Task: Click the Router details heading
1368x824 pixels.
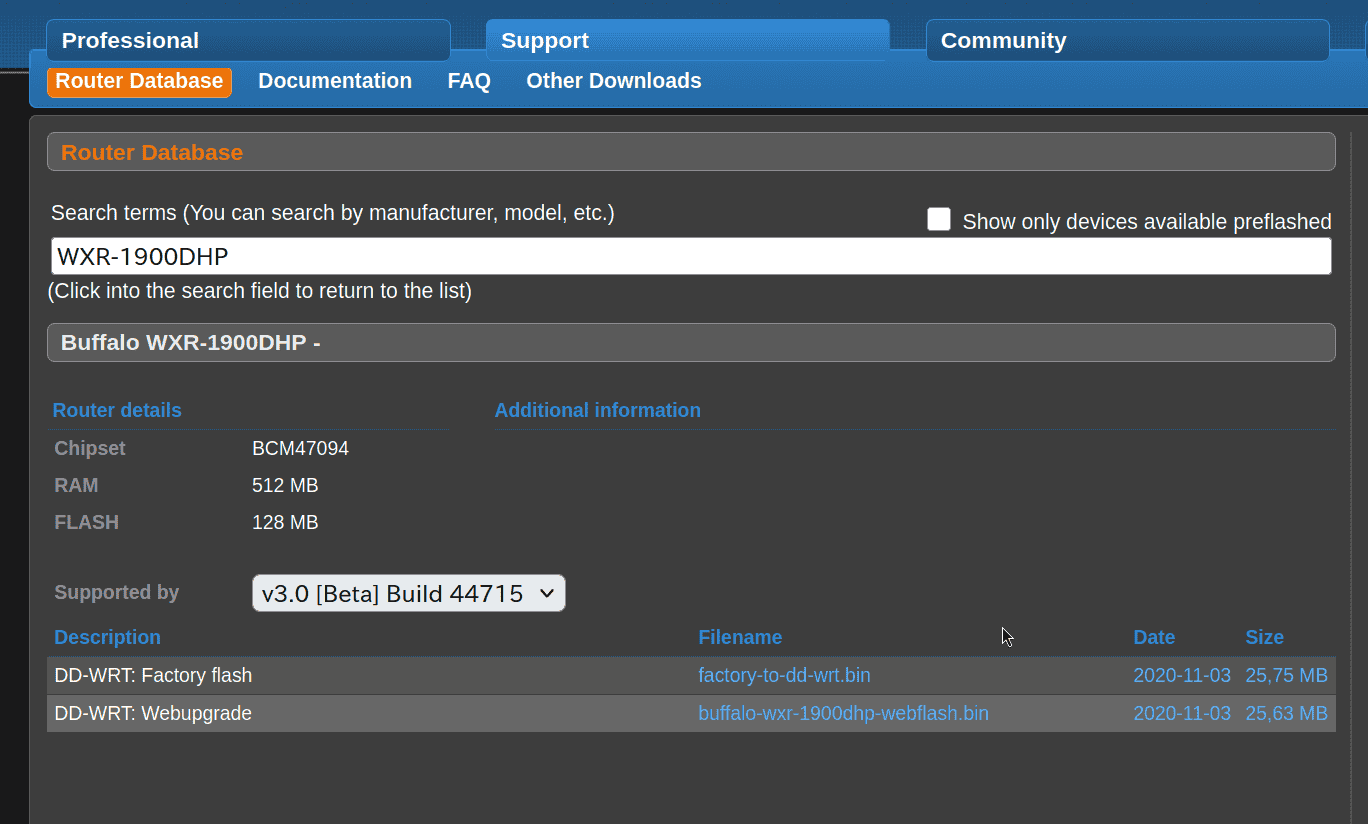Action: click(117, 410)
